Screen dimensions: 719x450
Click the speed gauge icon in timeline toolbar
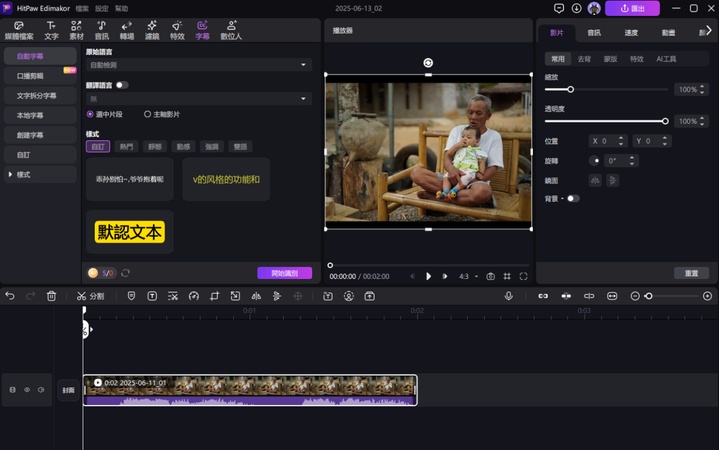pyautogui.click(x=194, y=296)
